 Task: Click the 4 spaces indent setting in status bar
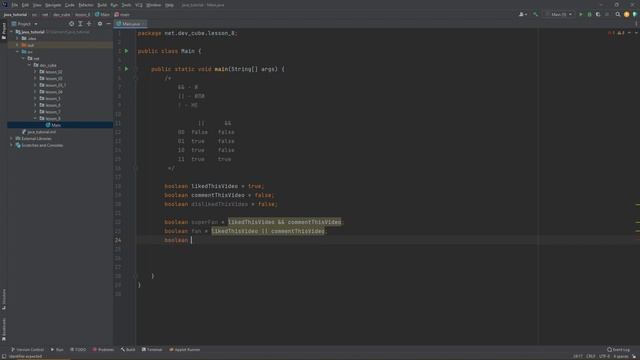(621, 357)
